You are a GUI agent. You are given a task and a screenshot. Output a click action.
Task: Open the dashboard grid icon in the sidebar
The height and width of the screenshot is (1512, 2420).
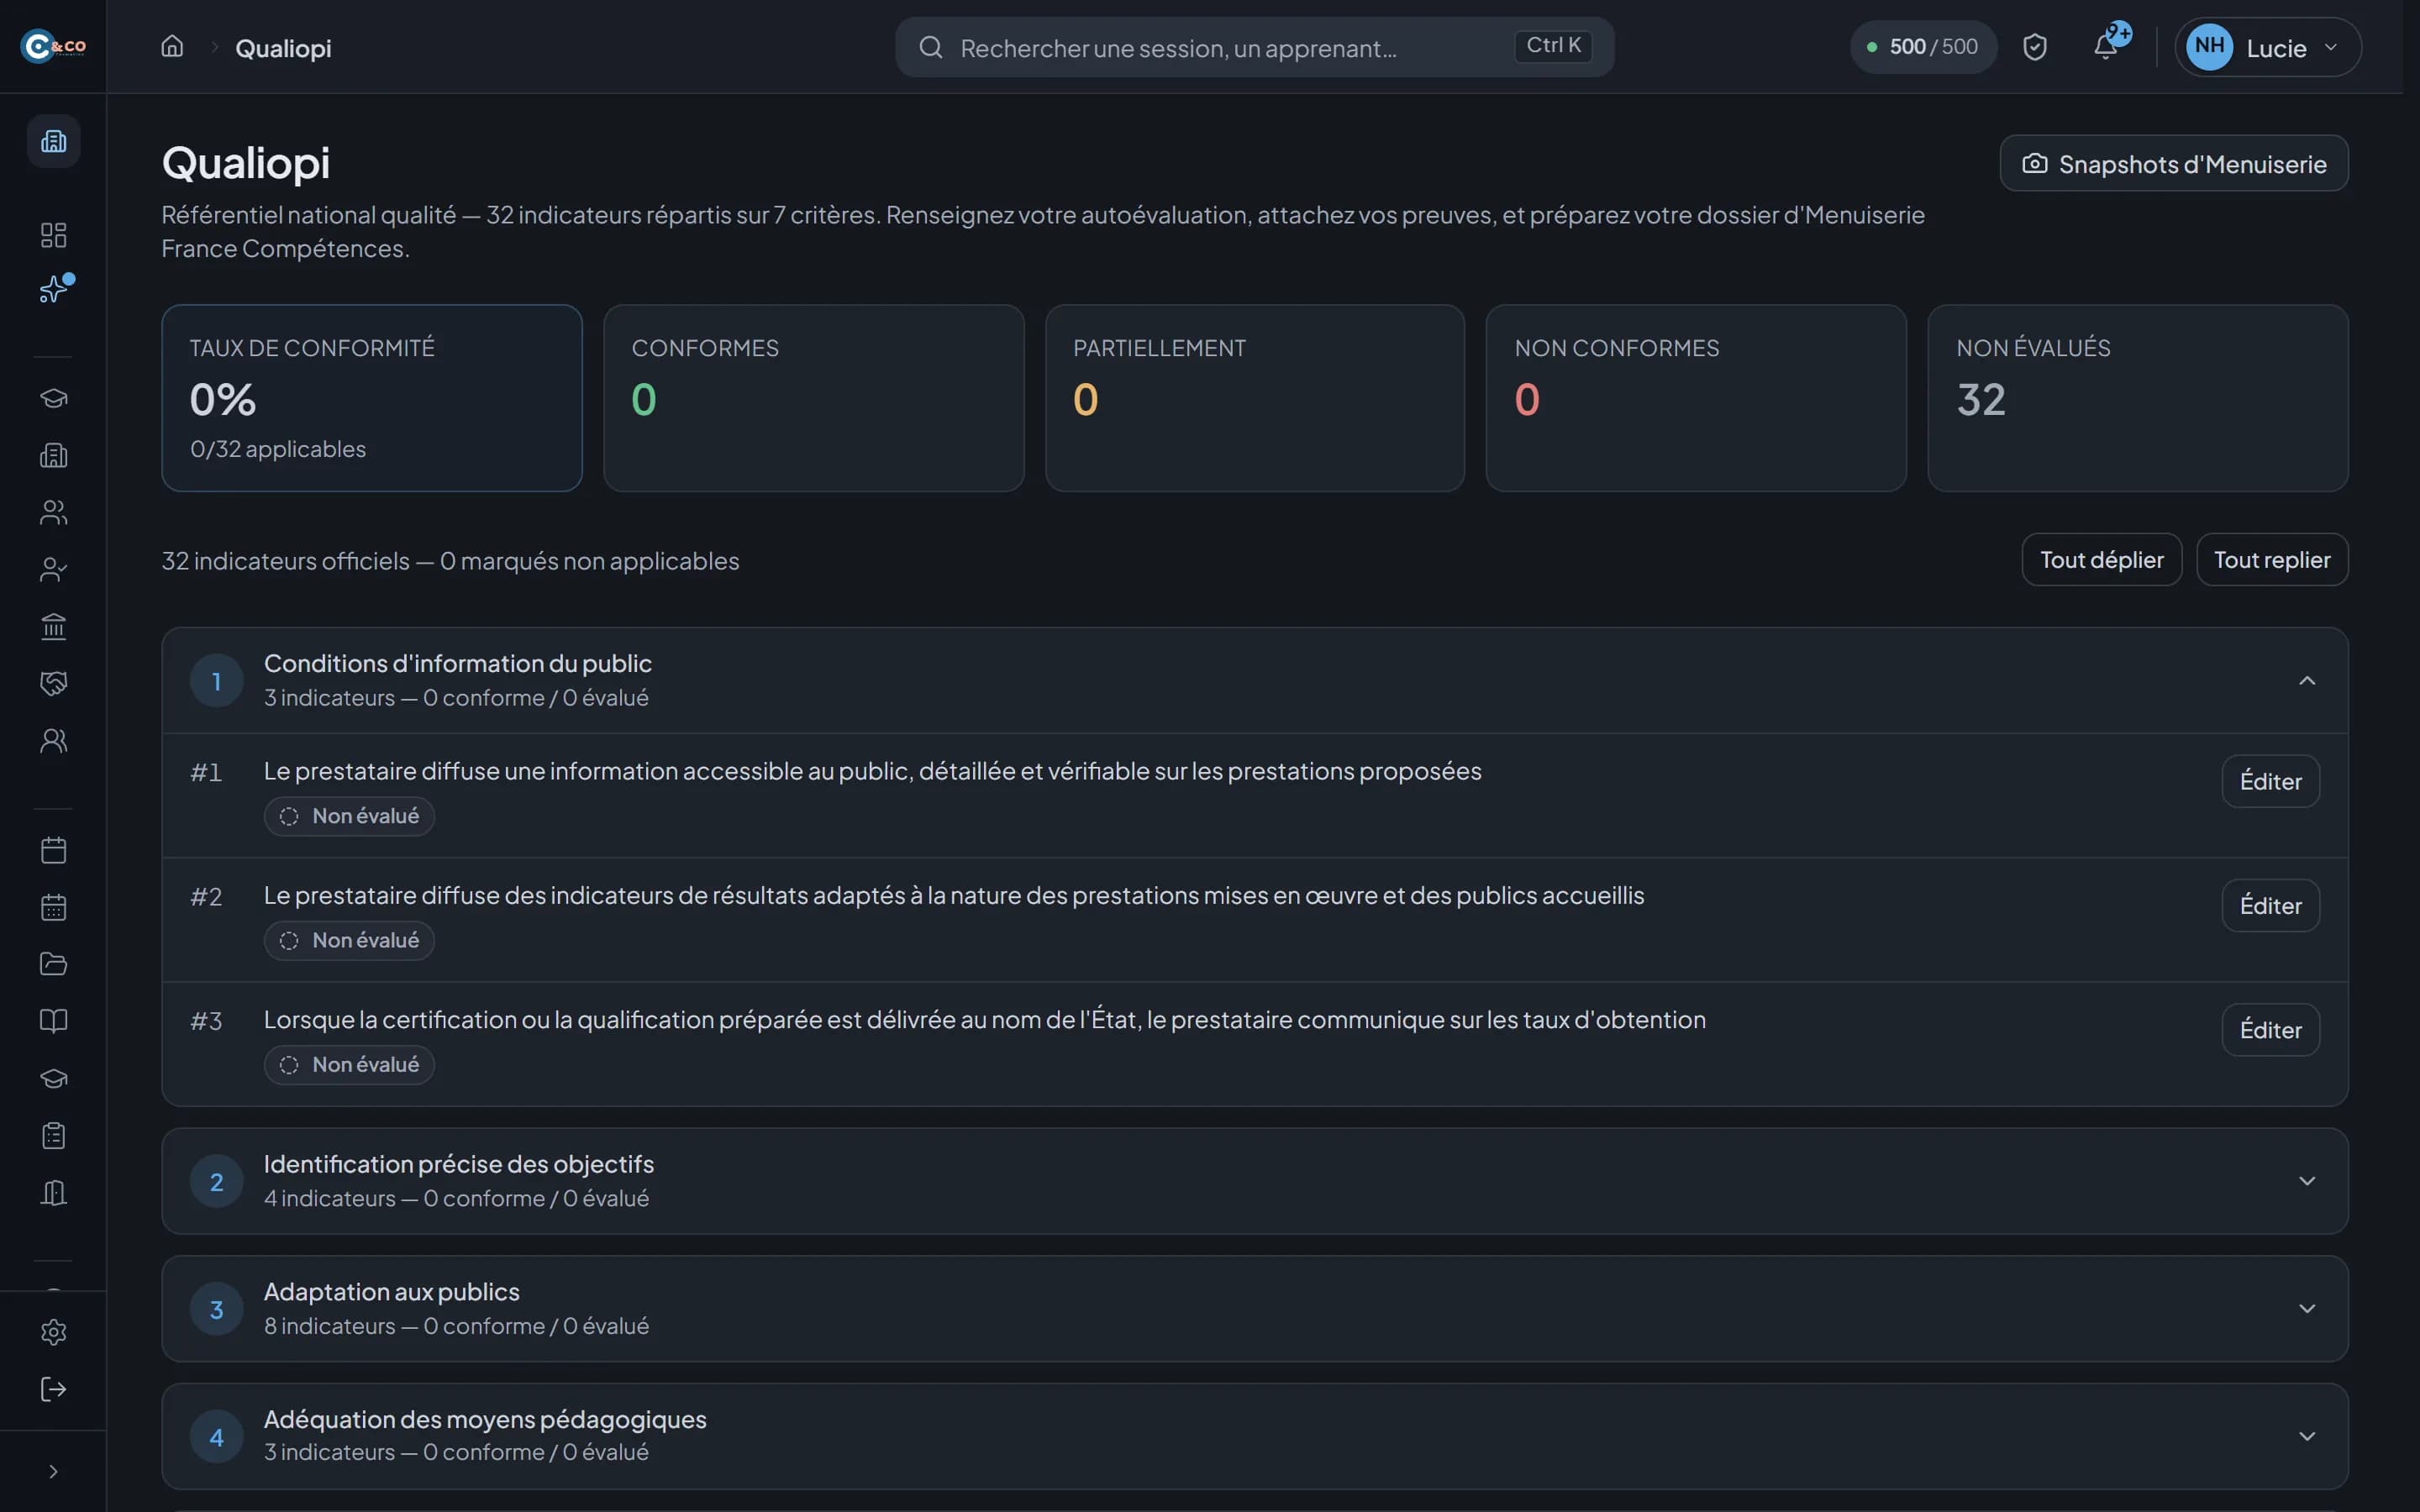54,235
